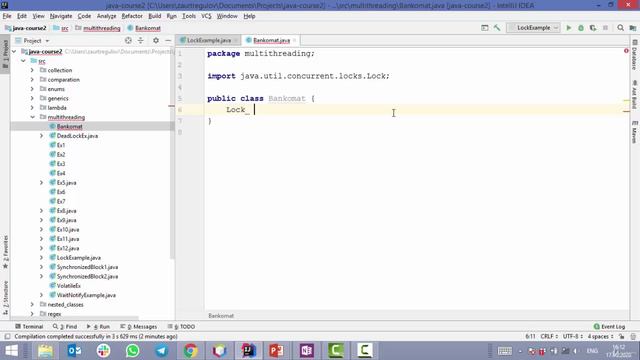
Task: Open the VCS menu
Action: click(x=206, y=16)
